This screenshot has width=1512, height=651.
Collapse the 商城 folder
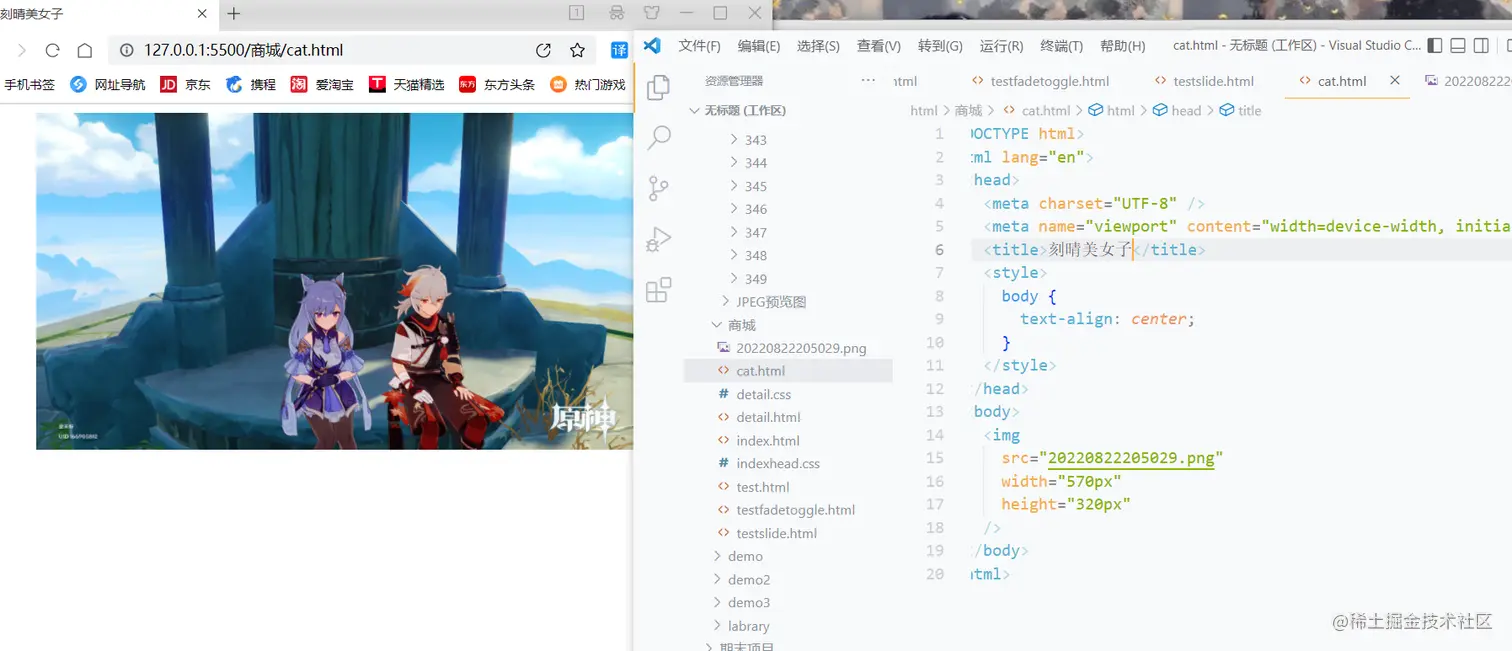[733, 325]
